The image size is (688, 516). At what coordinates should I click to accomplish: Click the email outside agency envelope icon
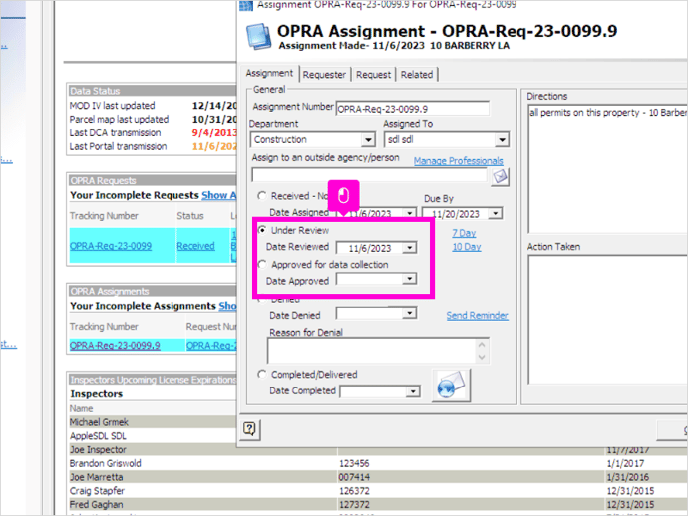point(500,176)
